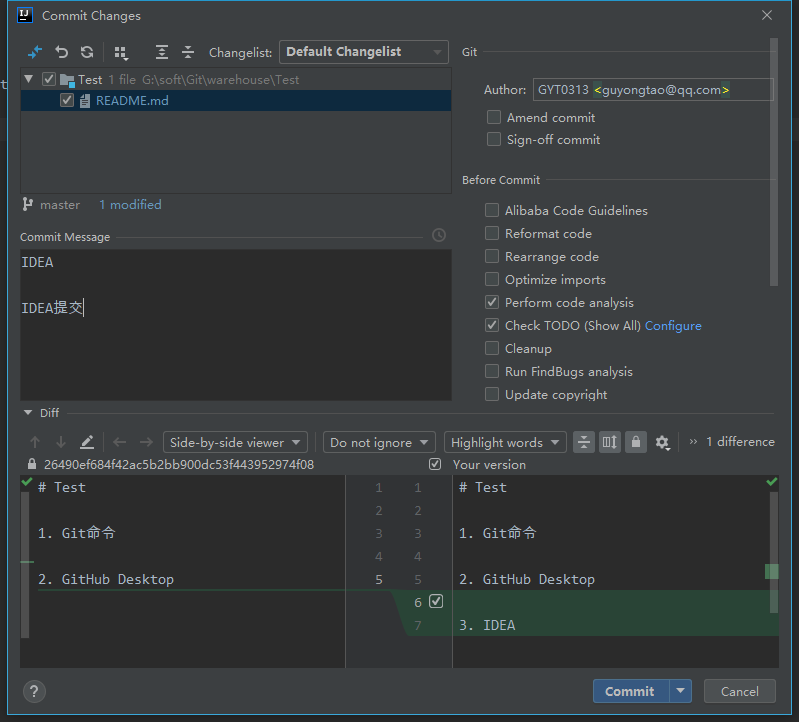Uncheck the README.md file checkbox
799x722 pixels.
click(67, 100)
